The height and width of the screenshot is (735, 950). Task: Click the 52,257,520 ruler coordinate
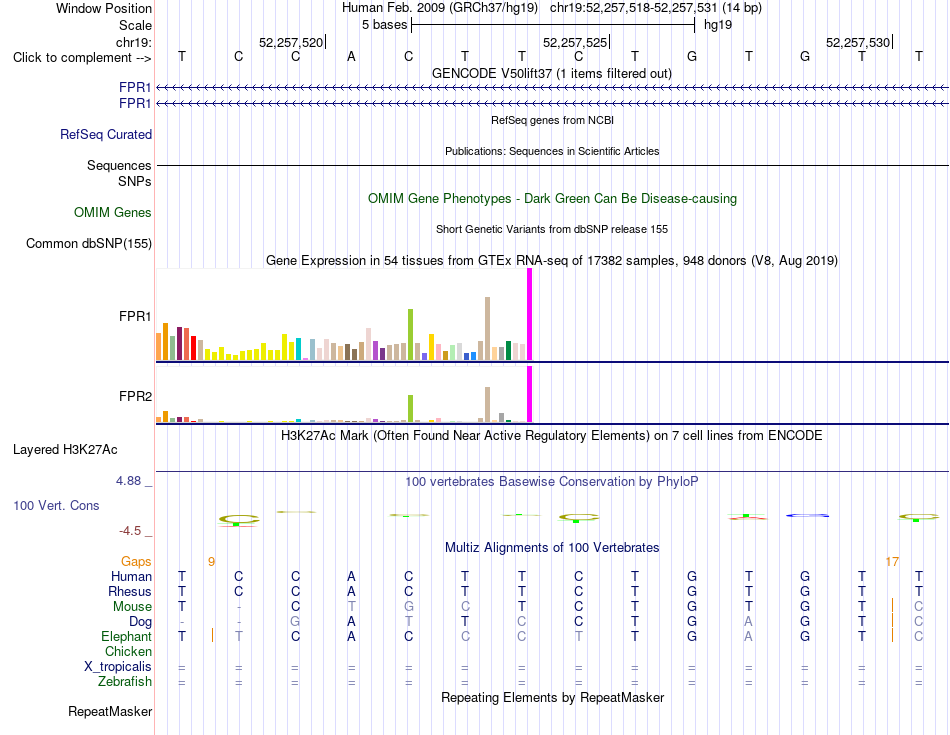(x=291, y=42)
